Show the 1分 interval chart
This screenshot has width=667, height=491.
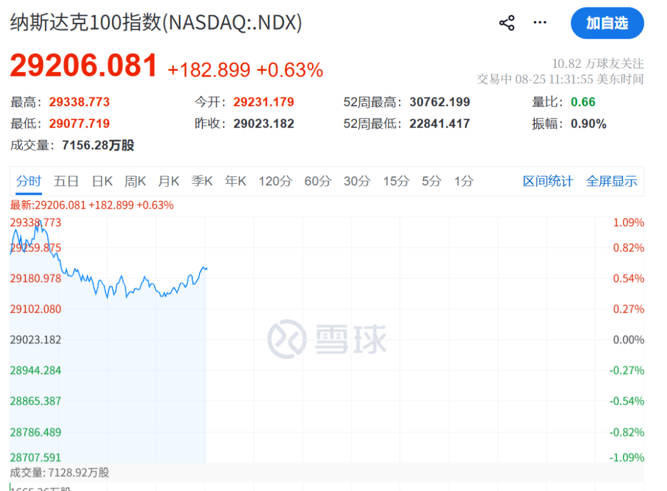point(464,181)
